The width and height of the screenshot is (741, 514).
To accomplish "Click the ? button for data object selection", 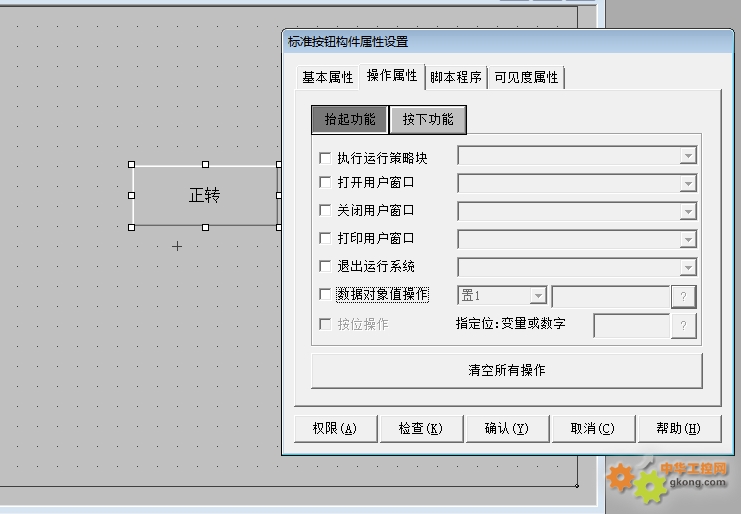I will point(683,297).
